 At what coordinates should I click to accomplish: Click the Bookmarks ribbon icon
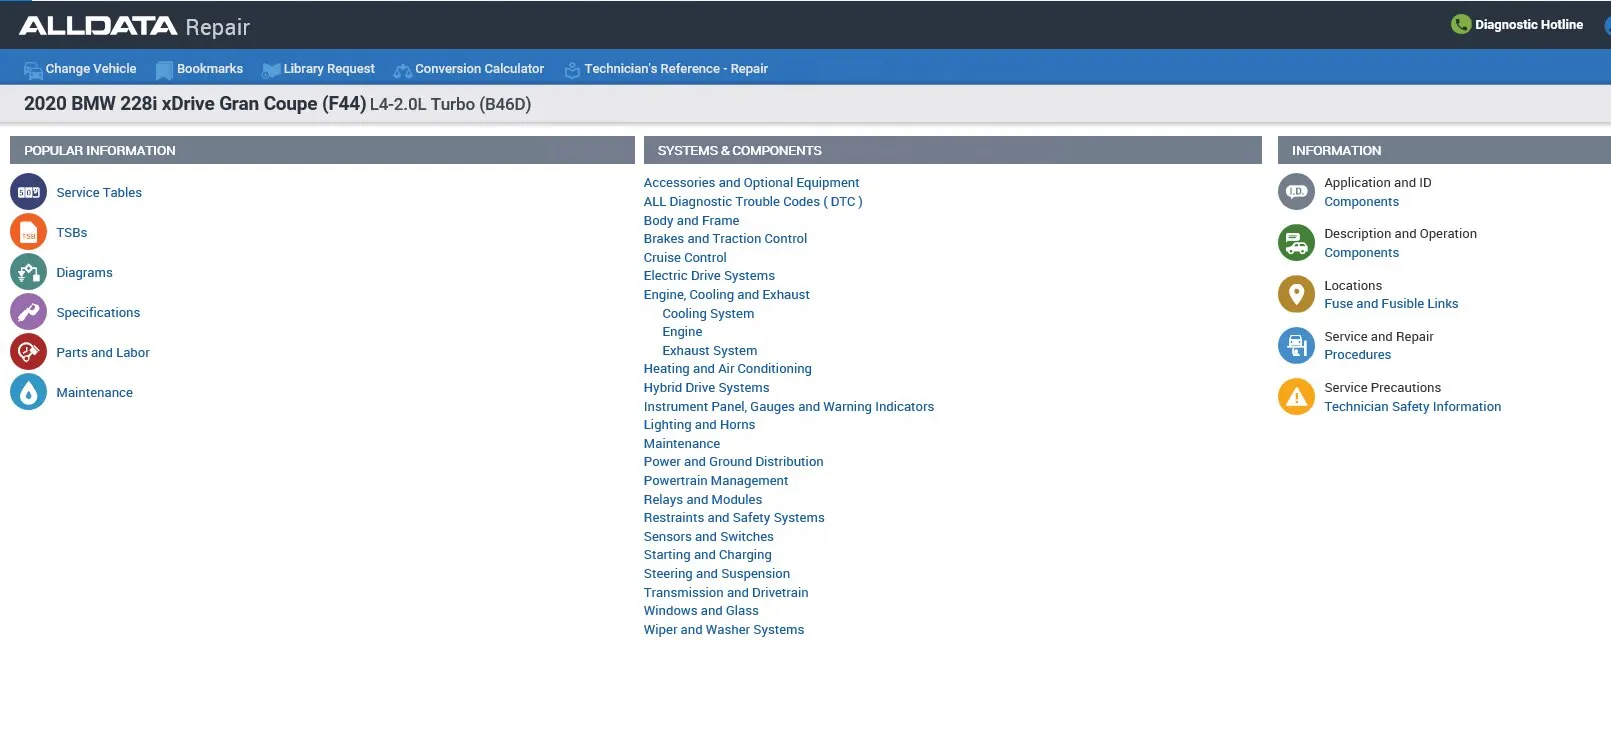point(164,70)
